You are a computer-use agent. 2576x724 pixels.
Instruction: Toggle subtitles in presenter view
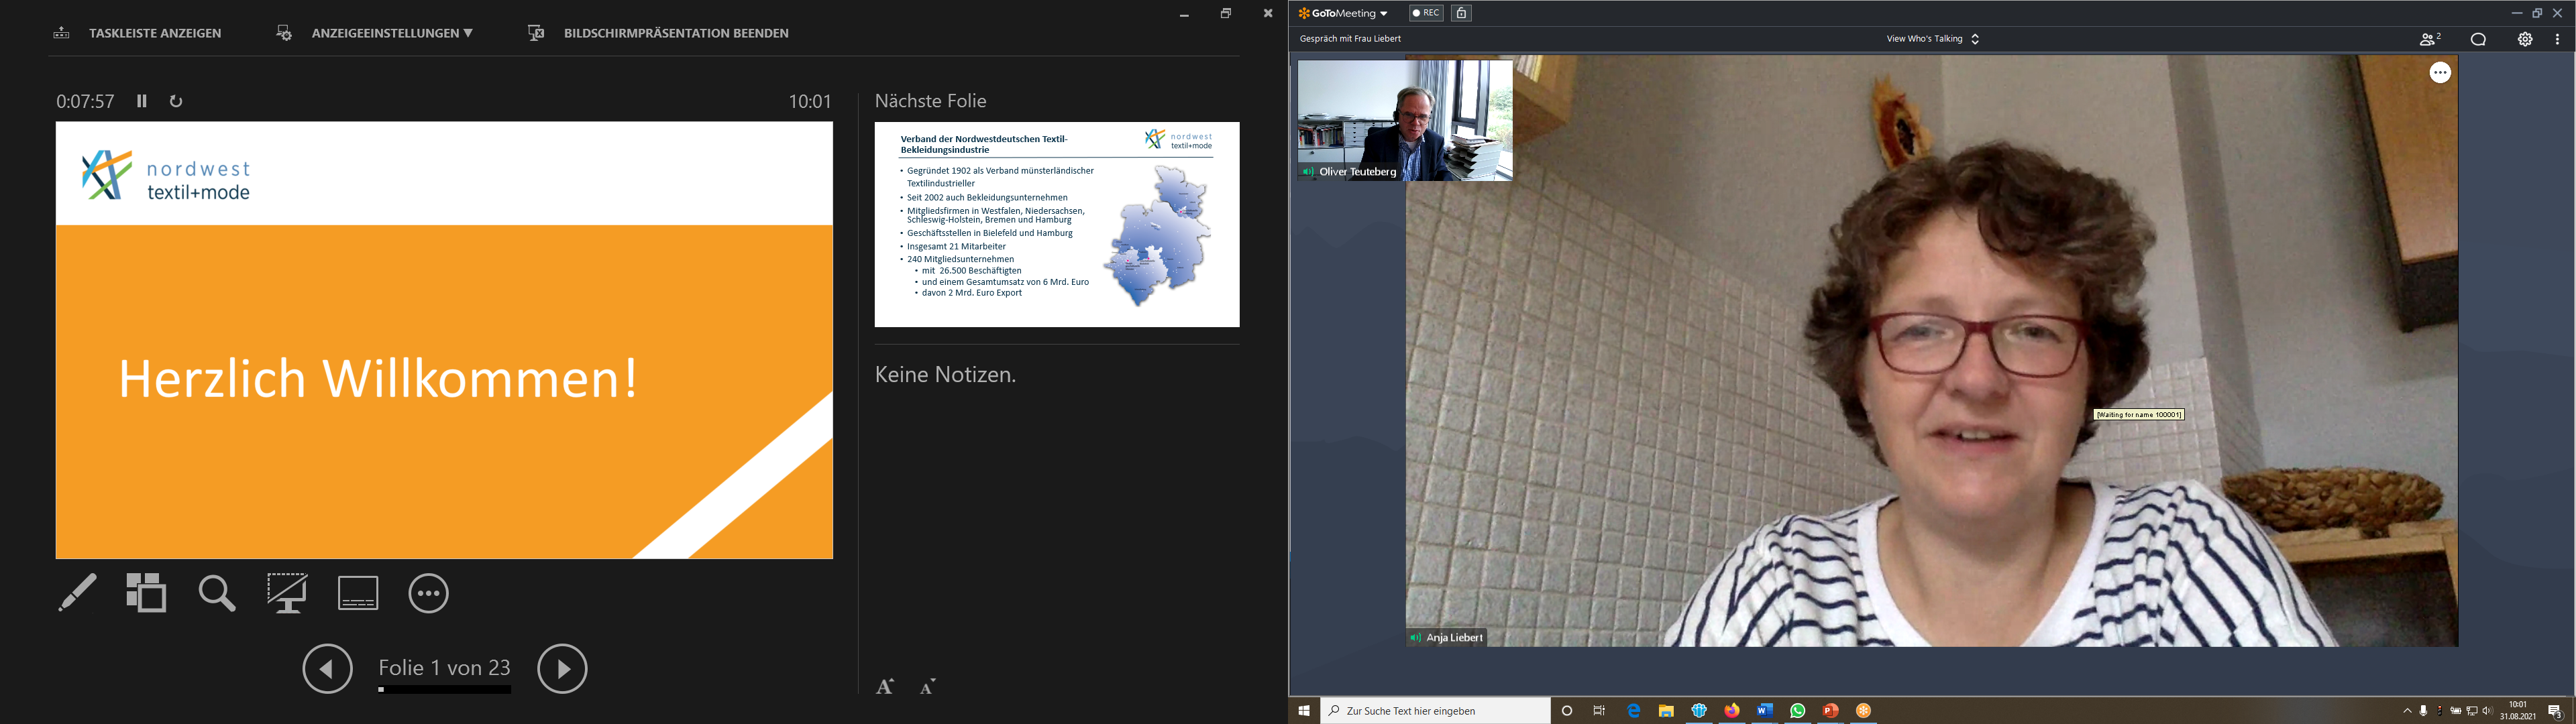(358, 593)
